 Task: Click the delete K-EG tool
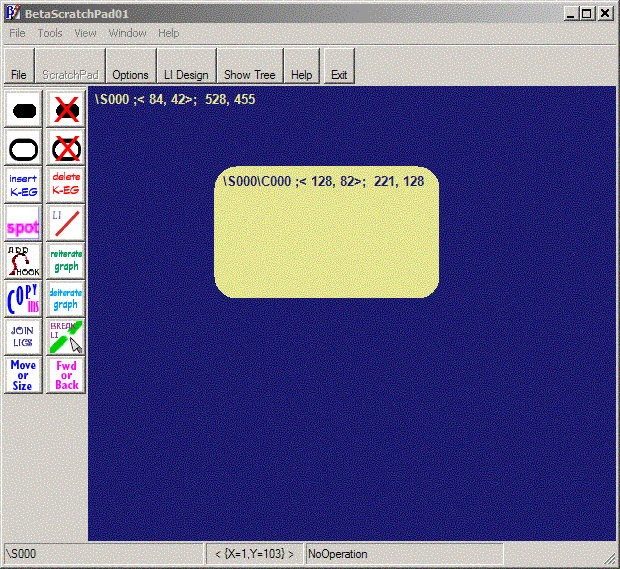coord(66,185)
